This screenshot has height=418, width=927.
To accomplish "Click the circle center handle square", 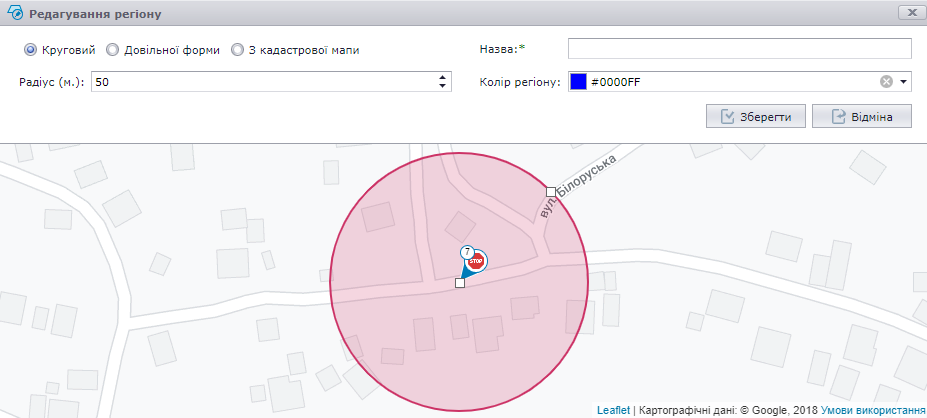I will point(460,283).
